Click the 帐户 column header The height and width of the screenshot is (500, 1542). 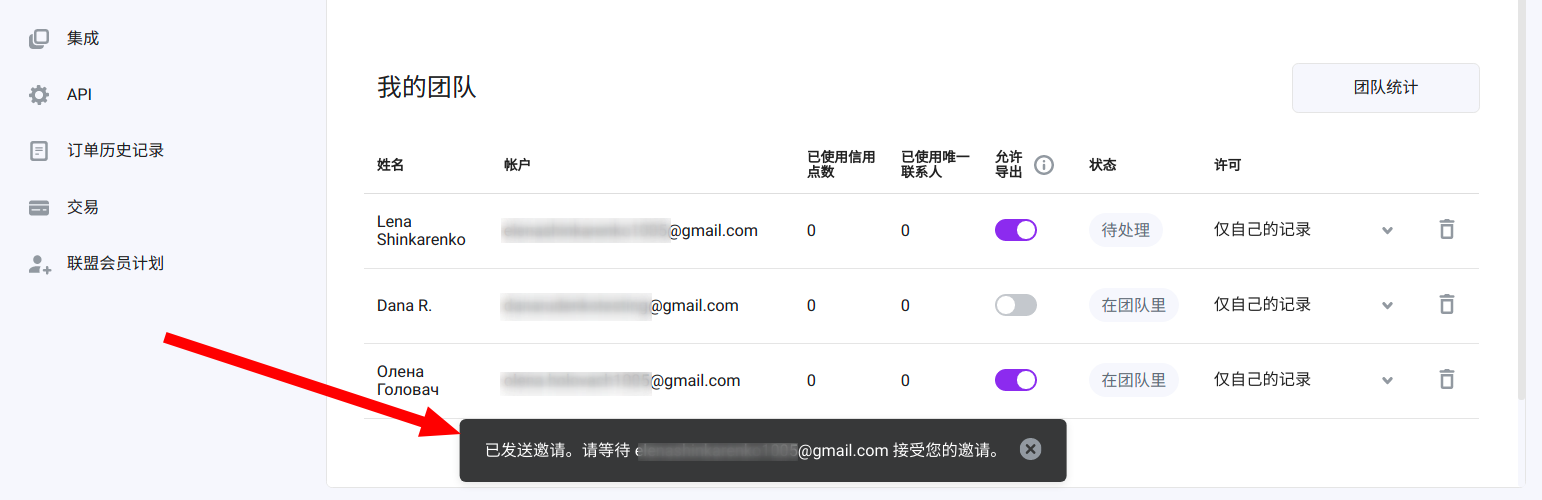[x=517, y=165]
